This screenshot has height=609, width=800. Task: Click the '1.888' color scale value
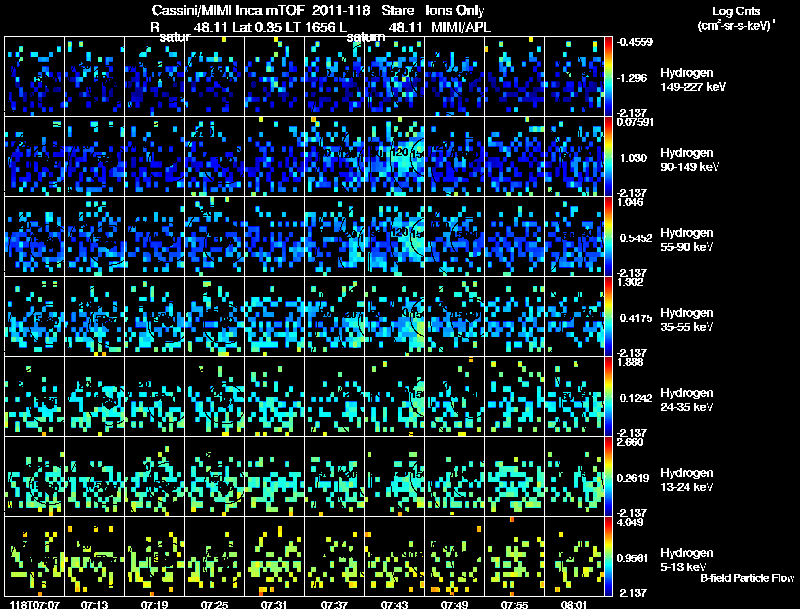pos(630,362)
